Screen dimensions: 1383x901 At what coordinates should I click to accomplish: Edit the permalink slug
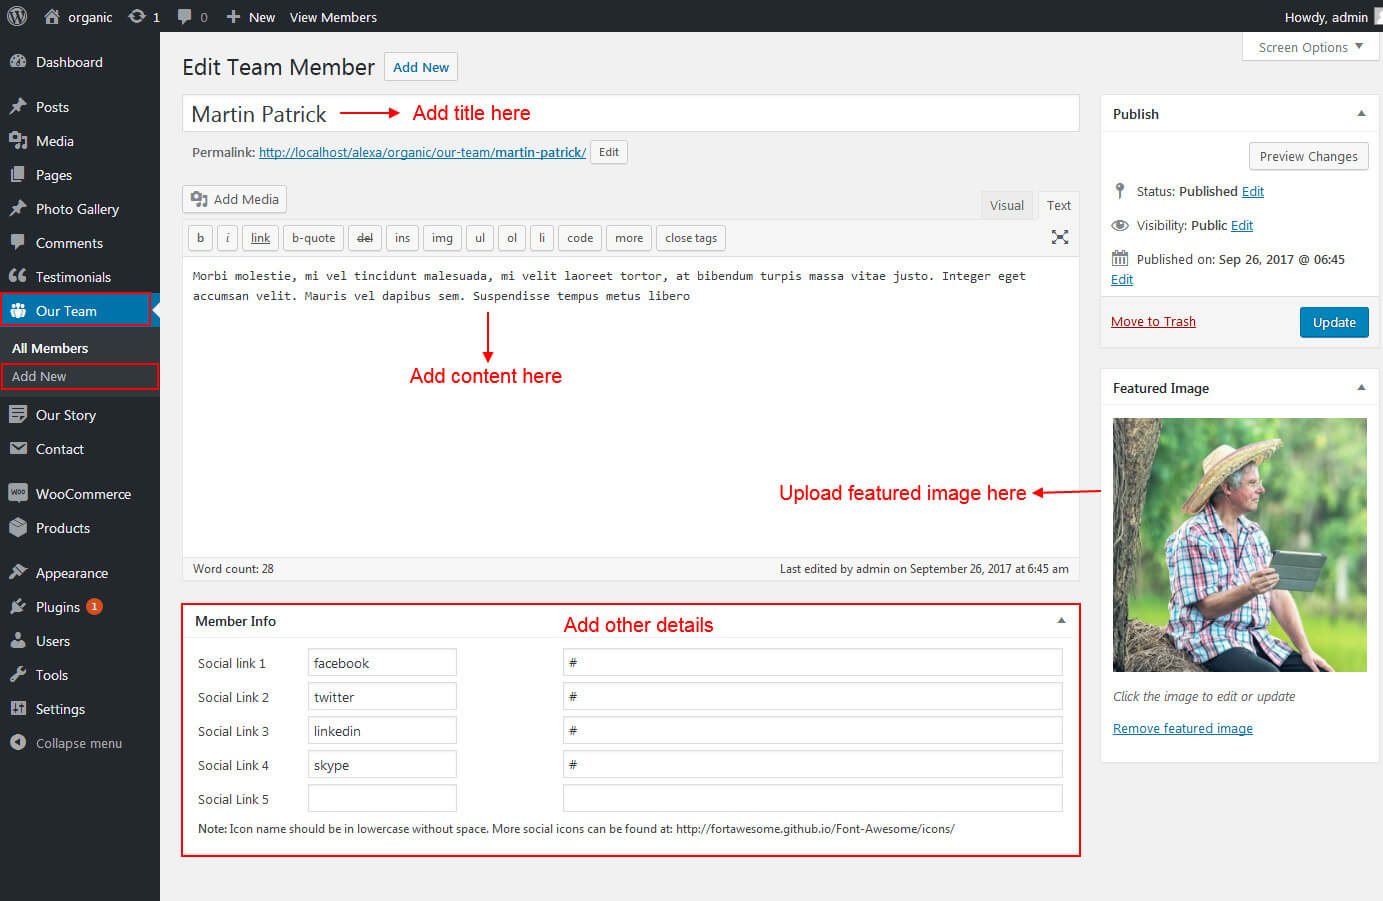coord(609,152)
